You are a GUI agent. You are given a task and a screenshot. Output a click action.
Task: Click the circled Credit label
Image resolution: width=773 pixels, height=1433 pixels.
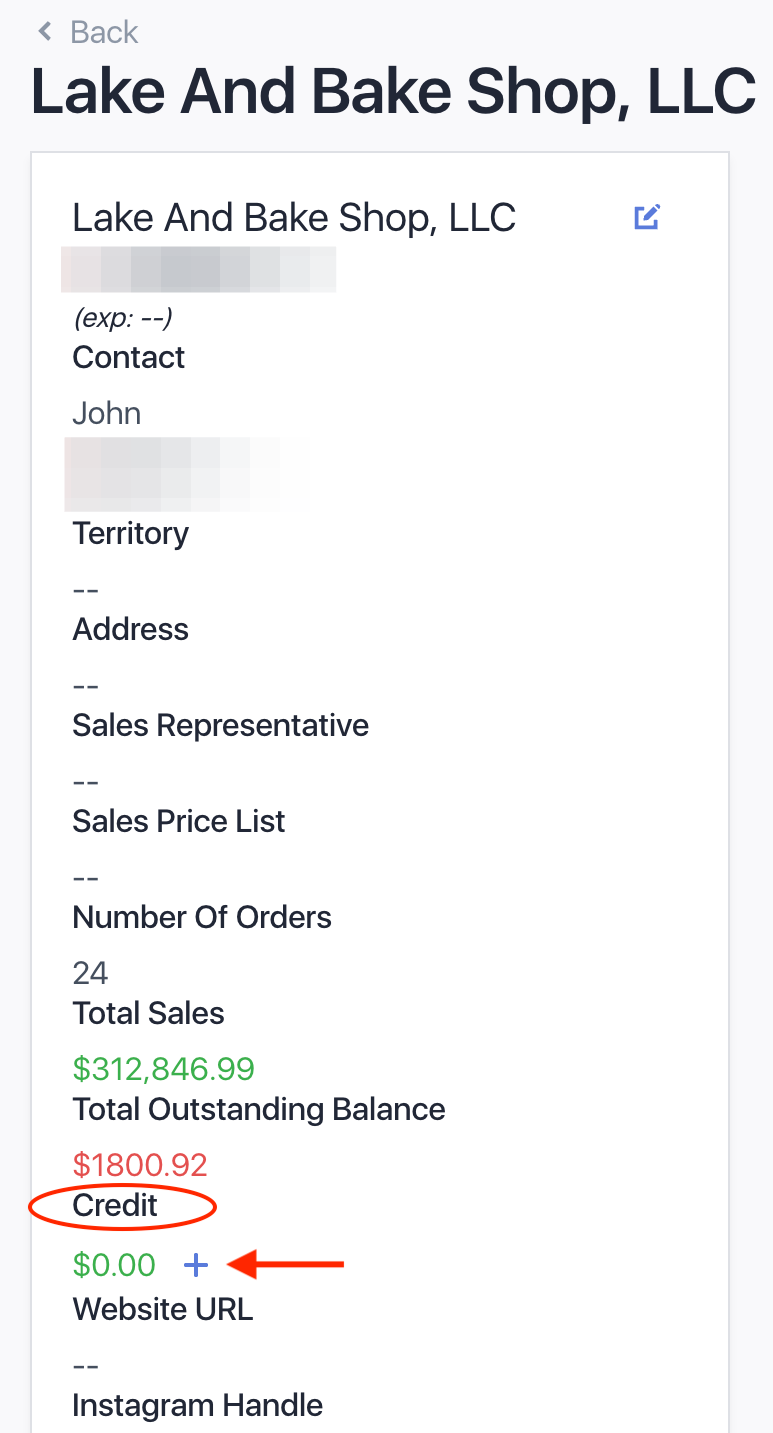[115, 1206]
